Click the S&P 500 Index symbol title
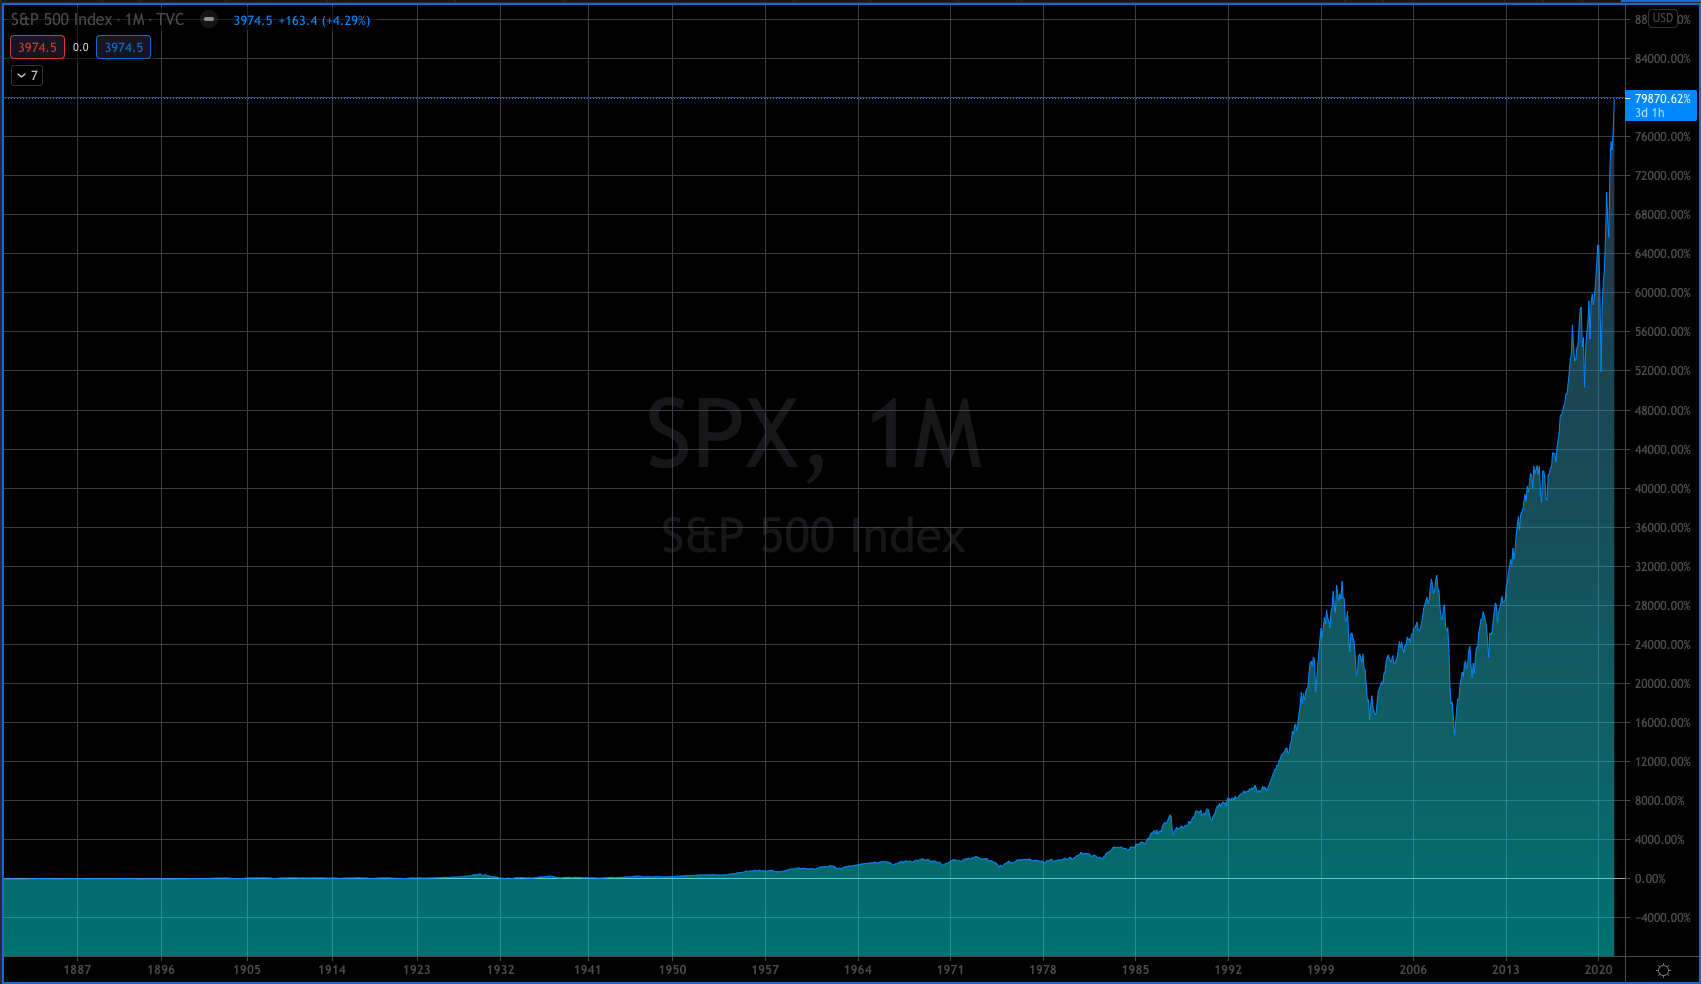This screenshot has height=984, width=1701. (61, 19)
